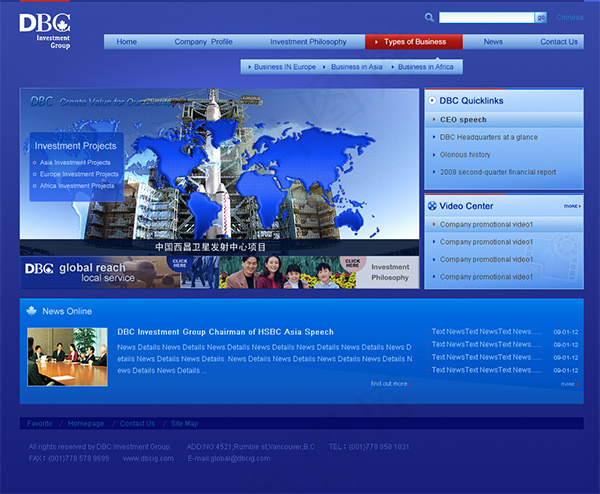This screenshot has height=494, width=600.
Task: Open the Investment Philosophy menu item
Action: pos(308,42)
